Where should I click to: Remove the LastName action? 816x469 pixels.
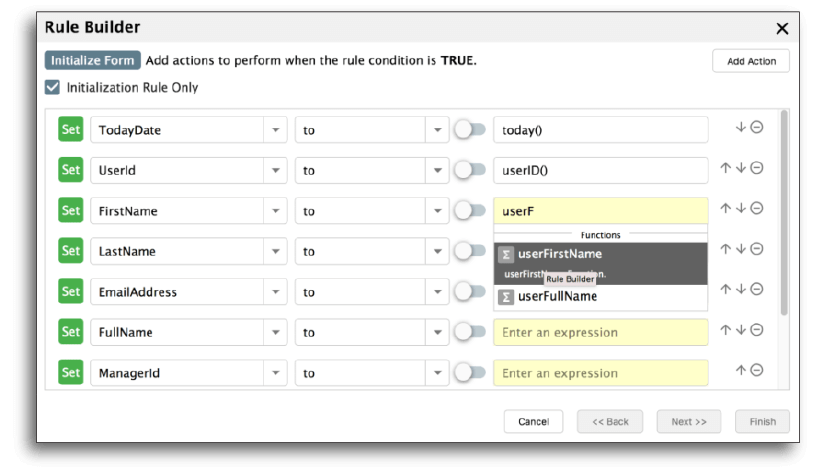[x=757, y=249]
